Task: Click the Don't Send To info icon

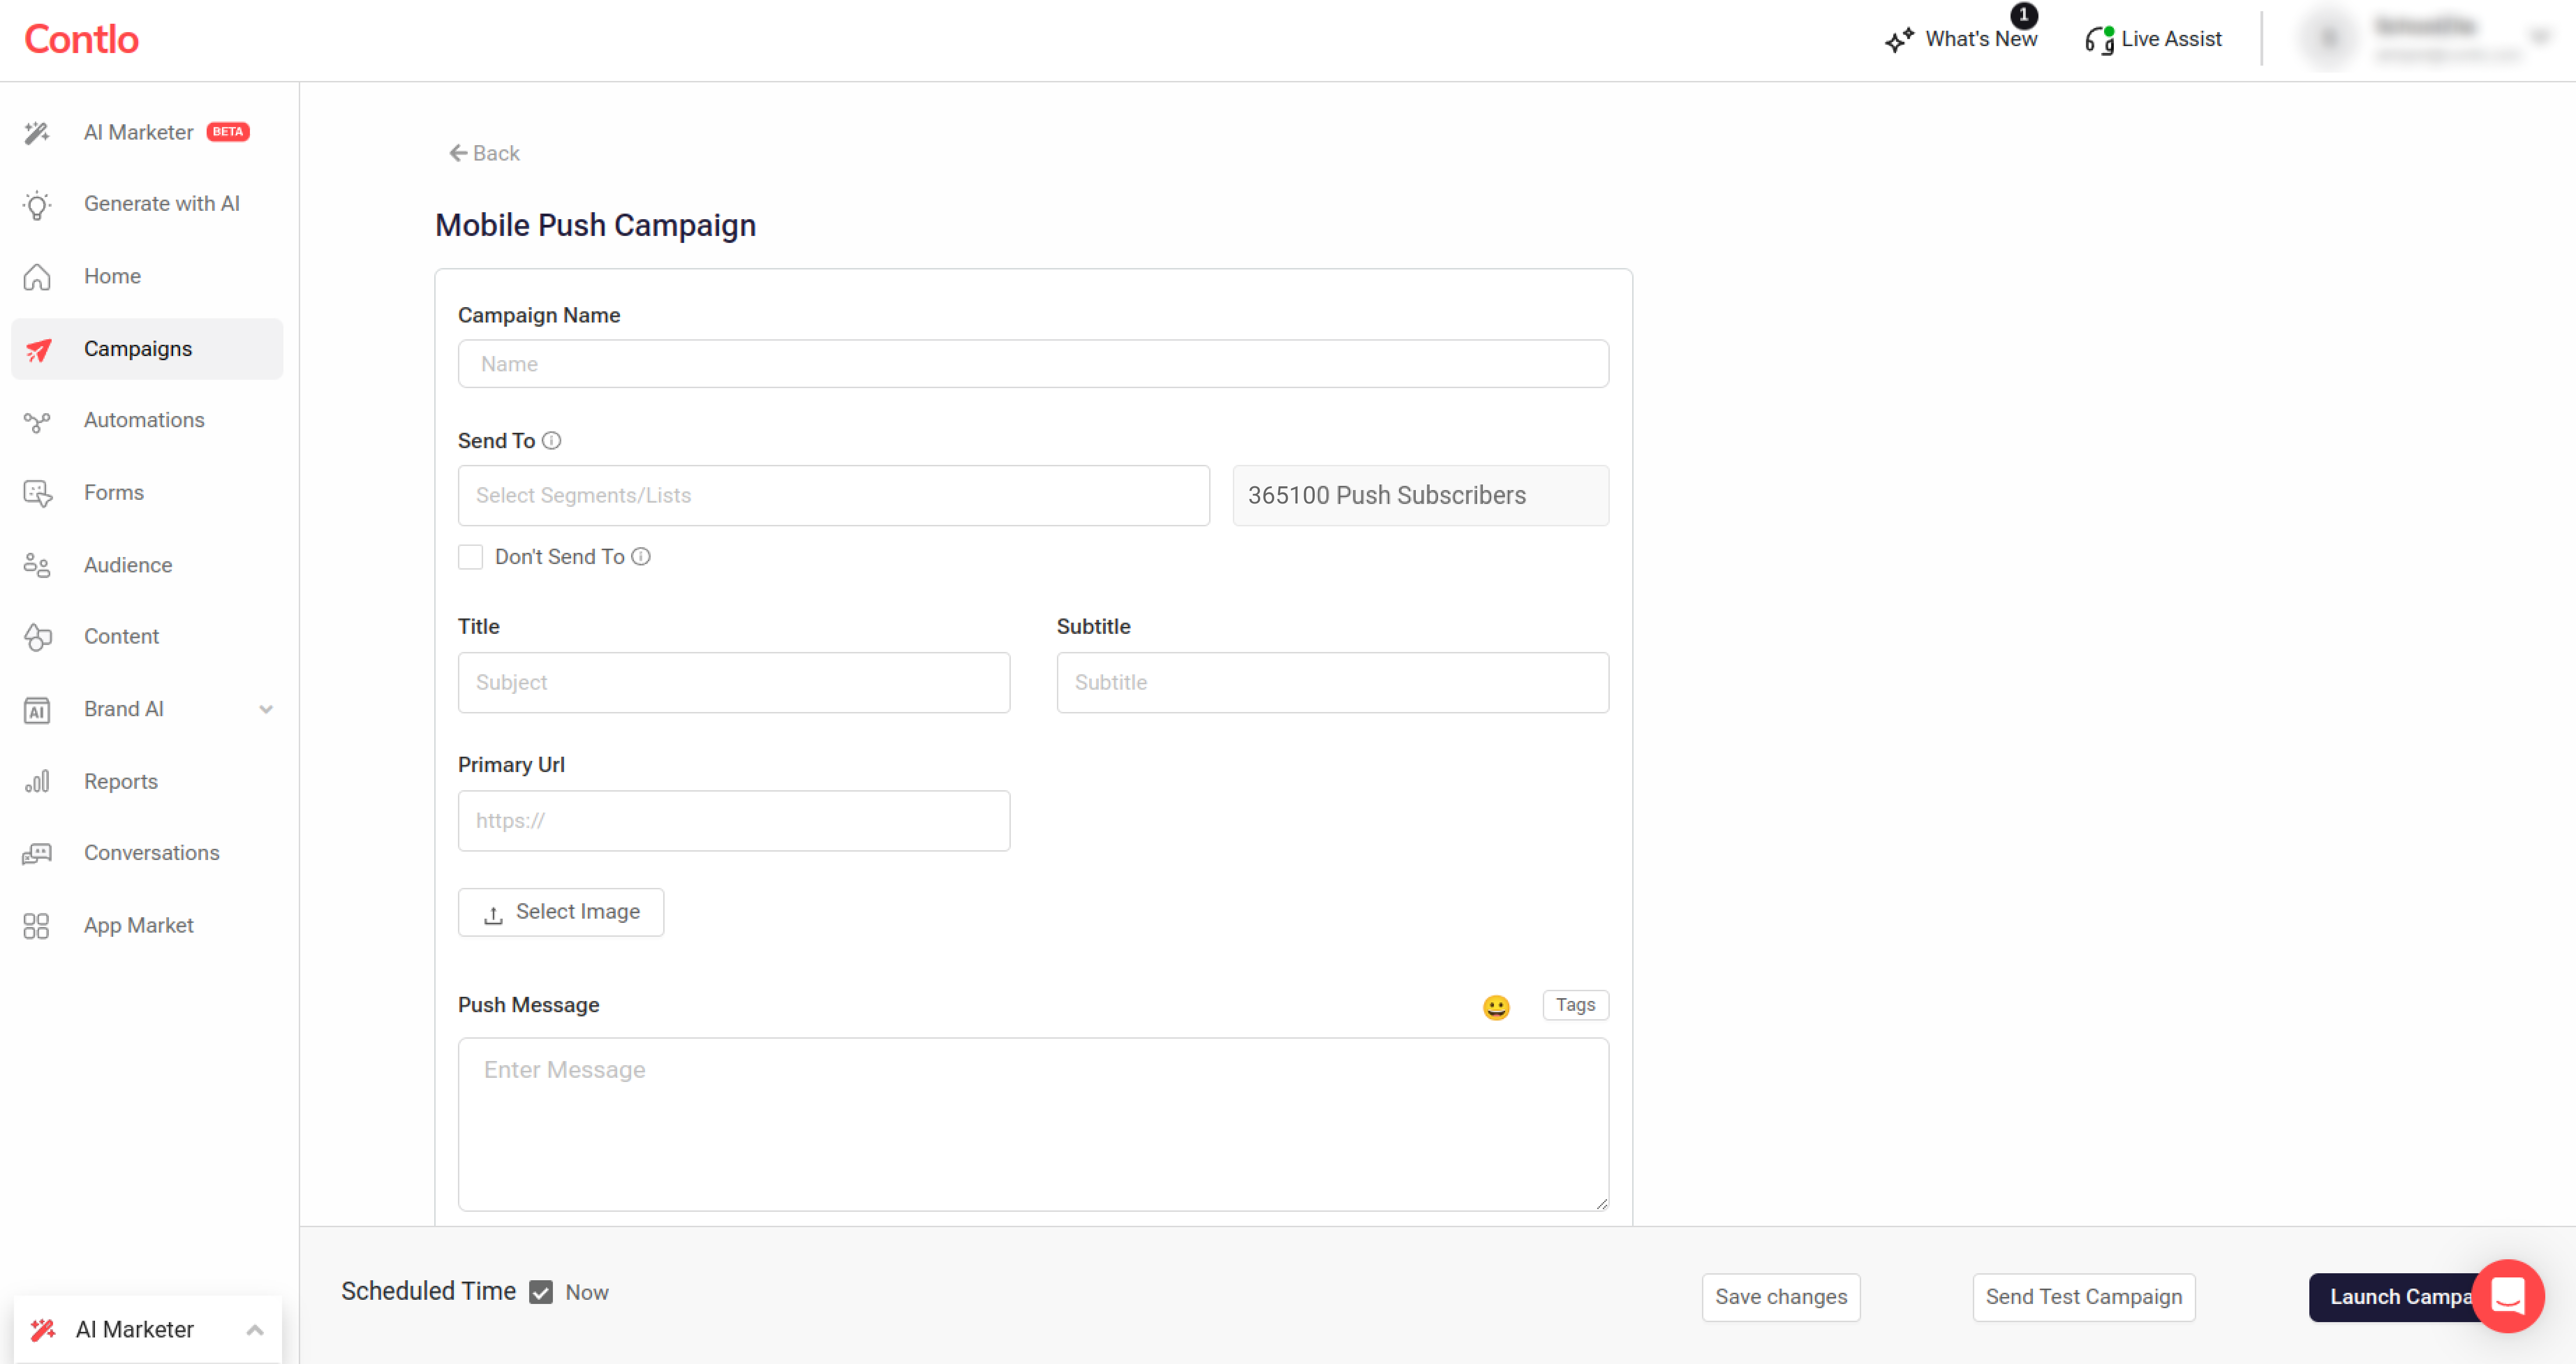Action: click(x=641, y=557)
